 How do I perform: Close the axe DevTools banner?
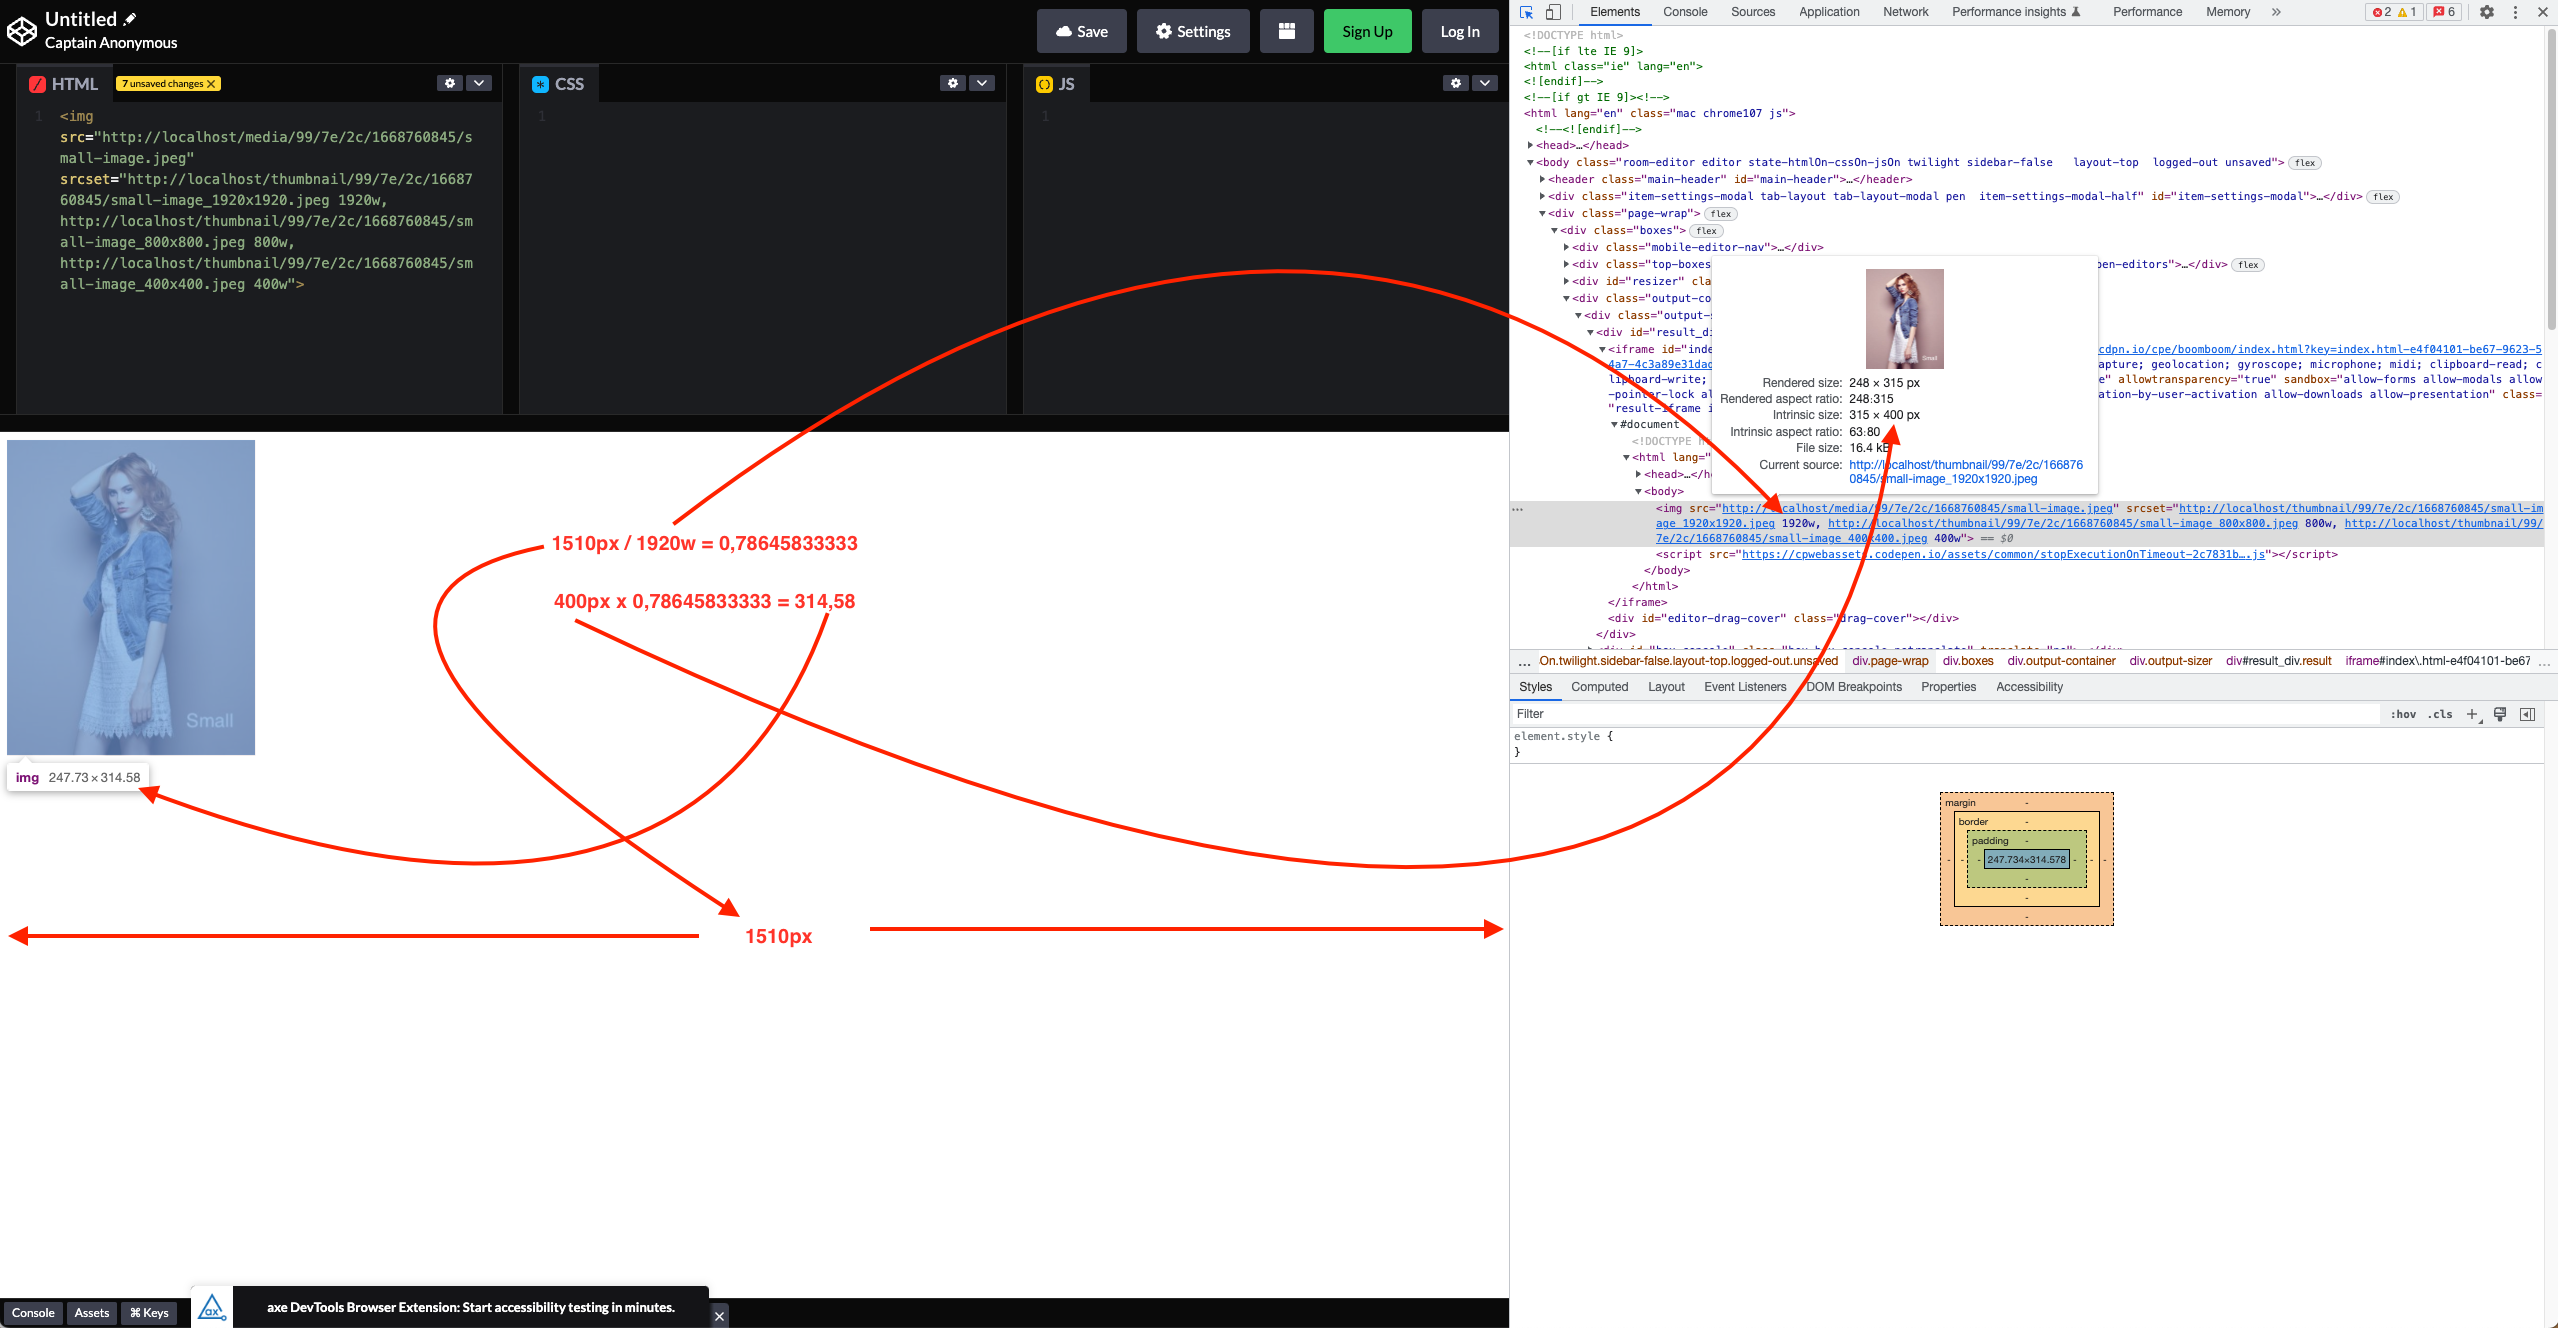[x=719, y=1316]
